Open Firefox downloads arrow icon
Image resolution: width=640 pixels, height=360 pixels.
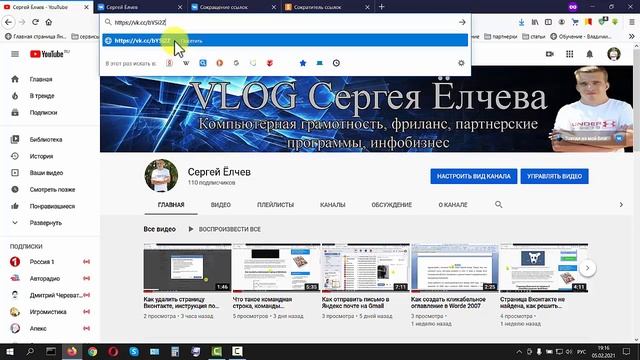(522, 22)
